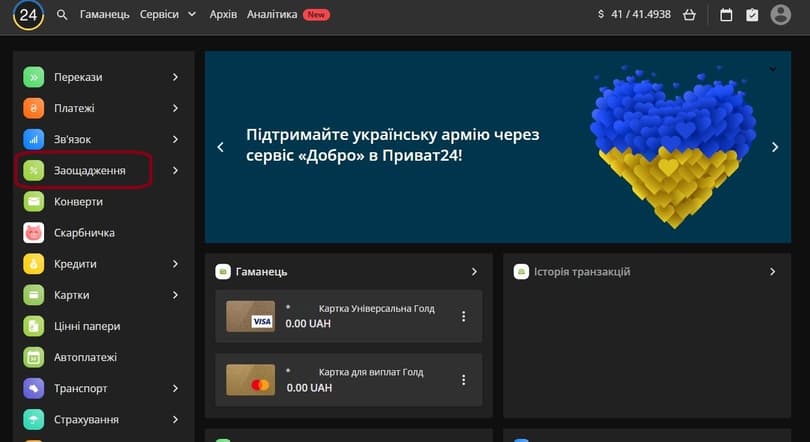This screenshot has width=810, height=442.
Task: Expand the Заощадження submenu arrow
Action: (x=175, y=170)
